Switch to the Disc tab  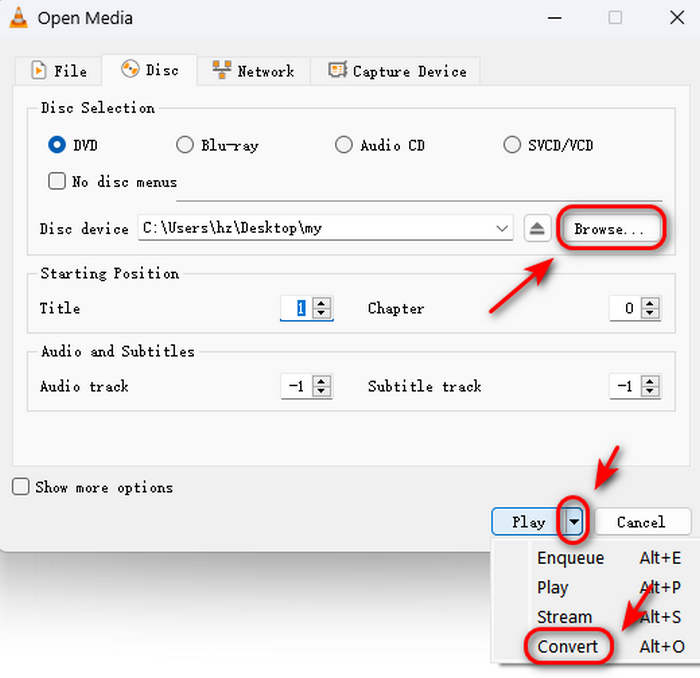click(150, 70)
